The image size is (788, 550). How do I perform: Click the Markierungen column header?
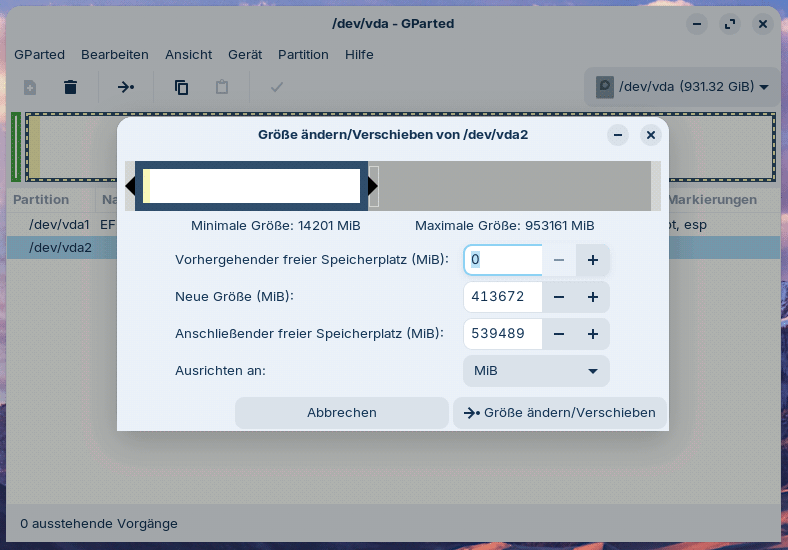[713, 200]
